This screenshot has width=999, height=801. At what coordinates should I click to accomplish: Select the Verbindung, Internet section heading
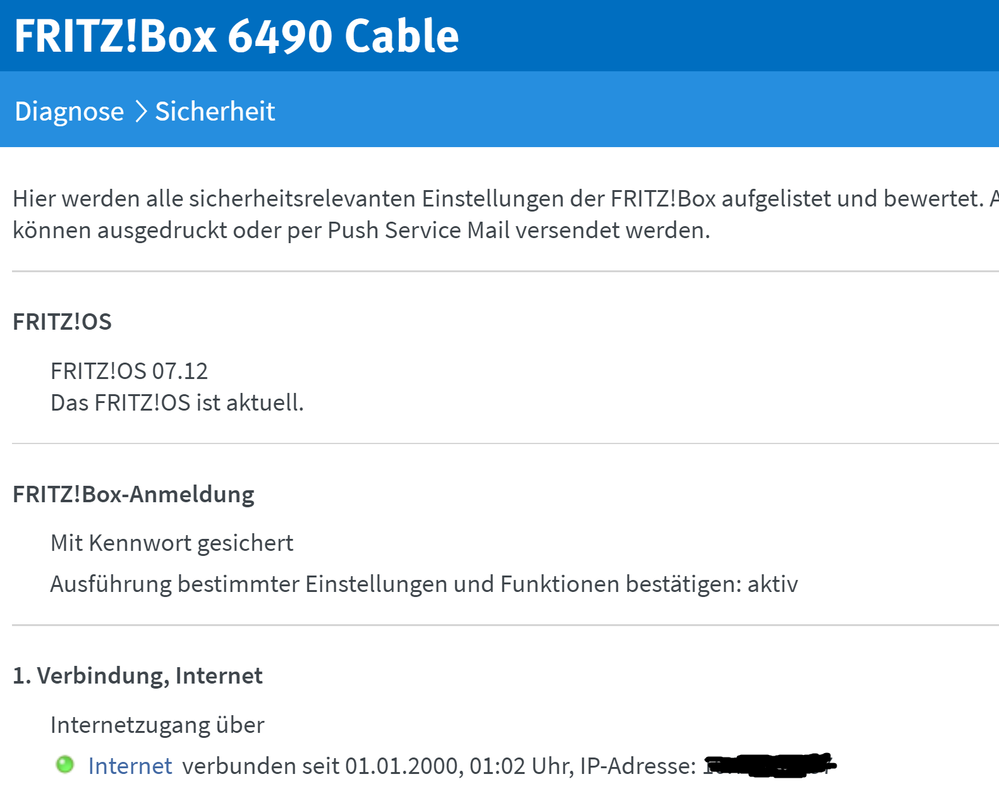tap(137, 676)
